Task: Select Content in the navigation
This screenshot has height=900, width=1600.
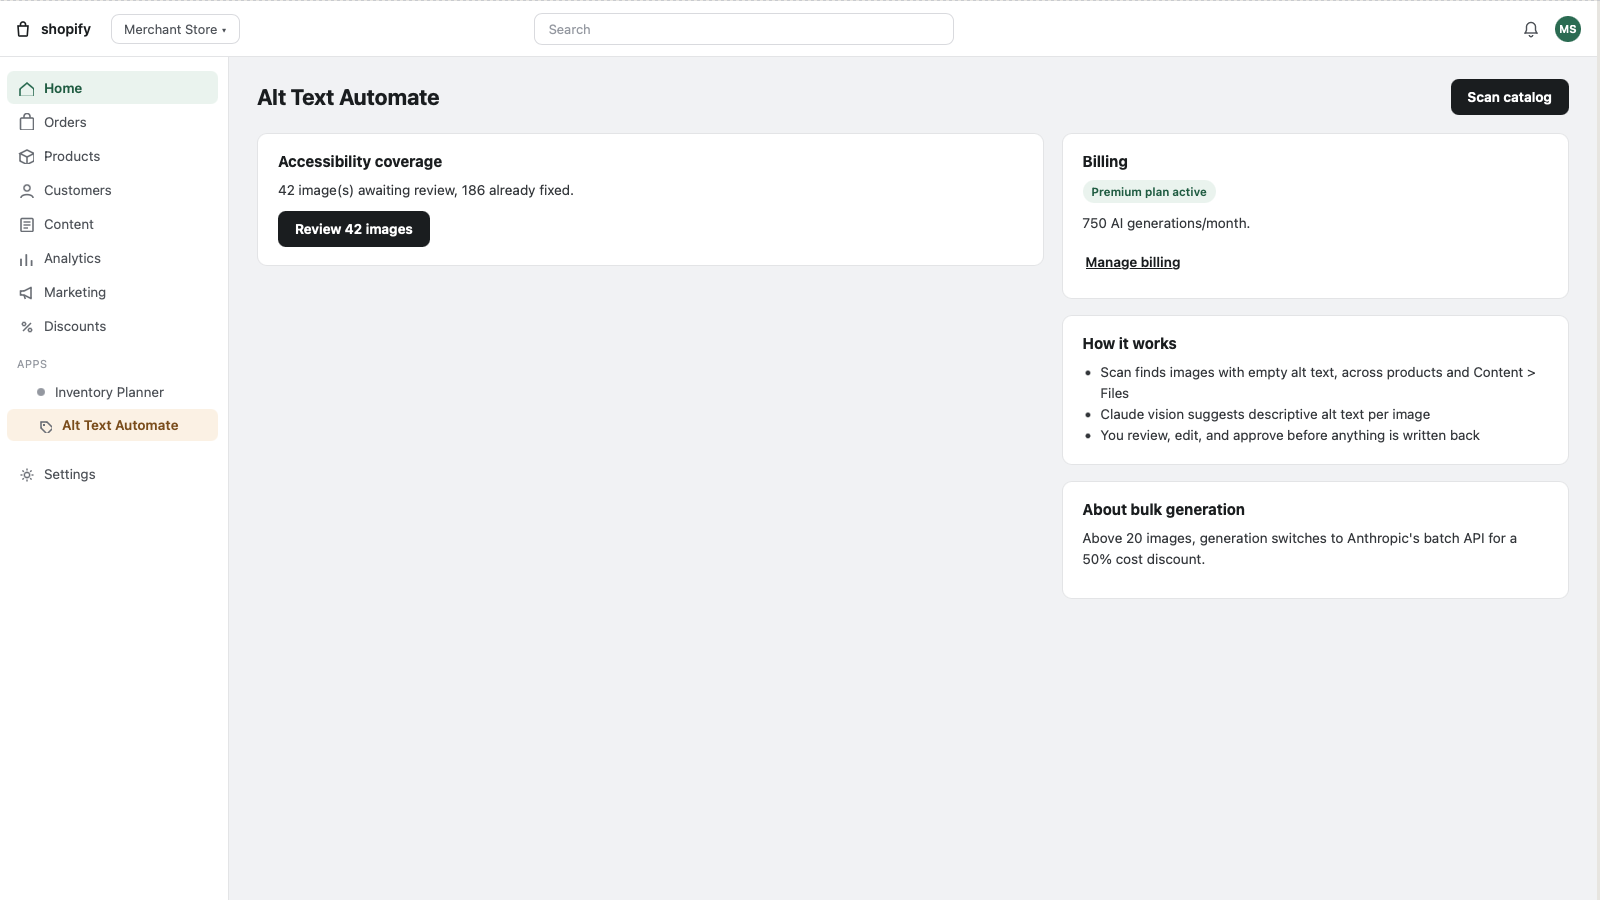Action: point(112,224)
